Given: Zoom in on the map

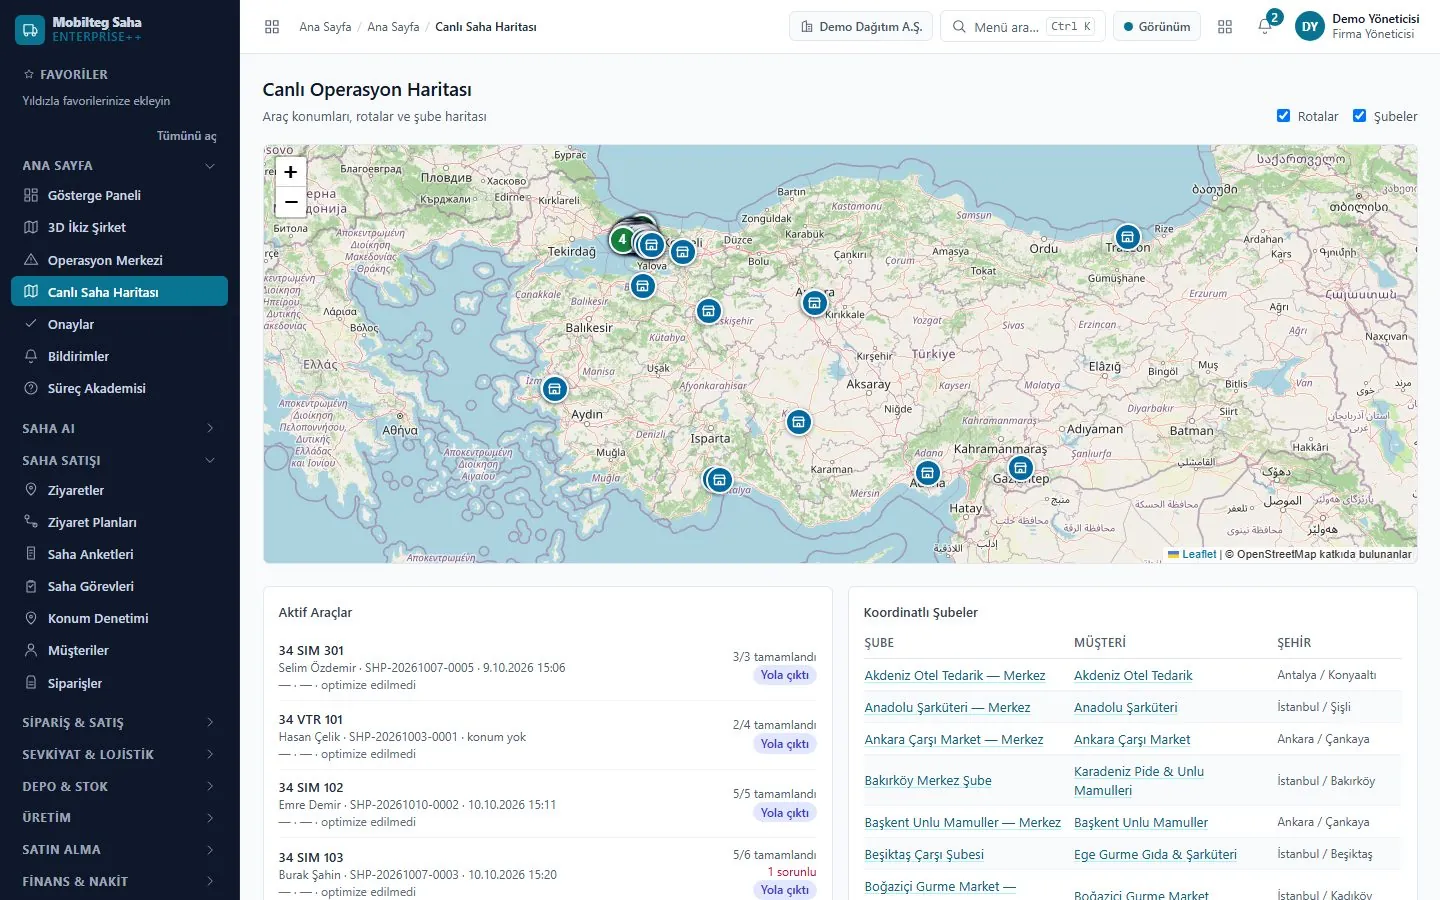Looking at the screenshot, I should point(291,172).
